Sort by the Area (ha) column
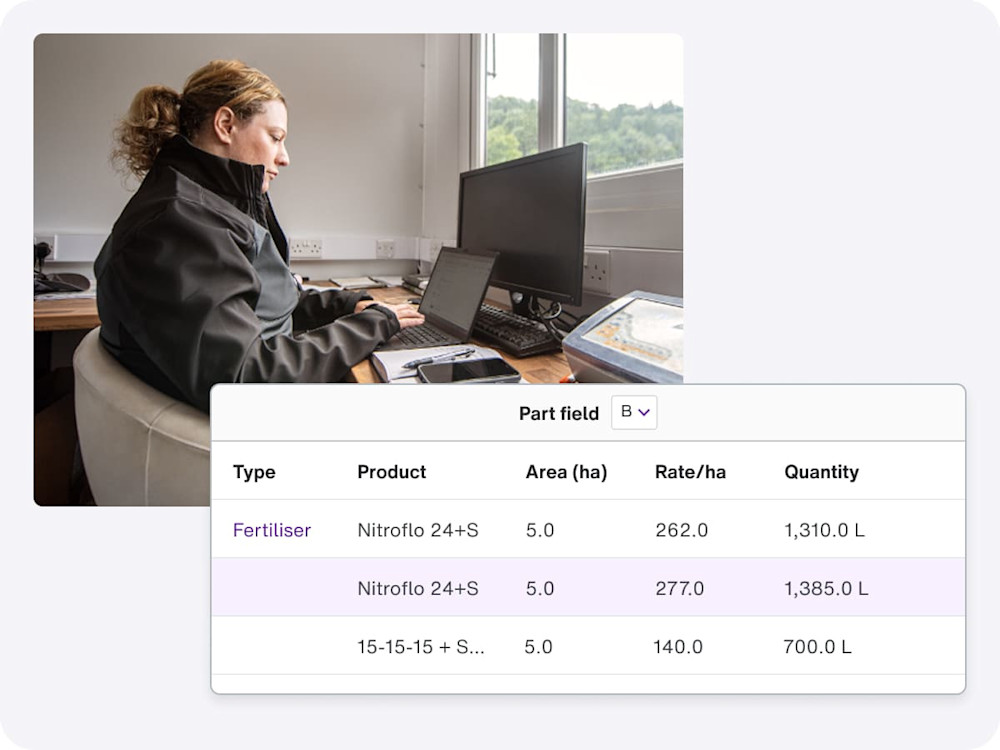 point(566,471)
